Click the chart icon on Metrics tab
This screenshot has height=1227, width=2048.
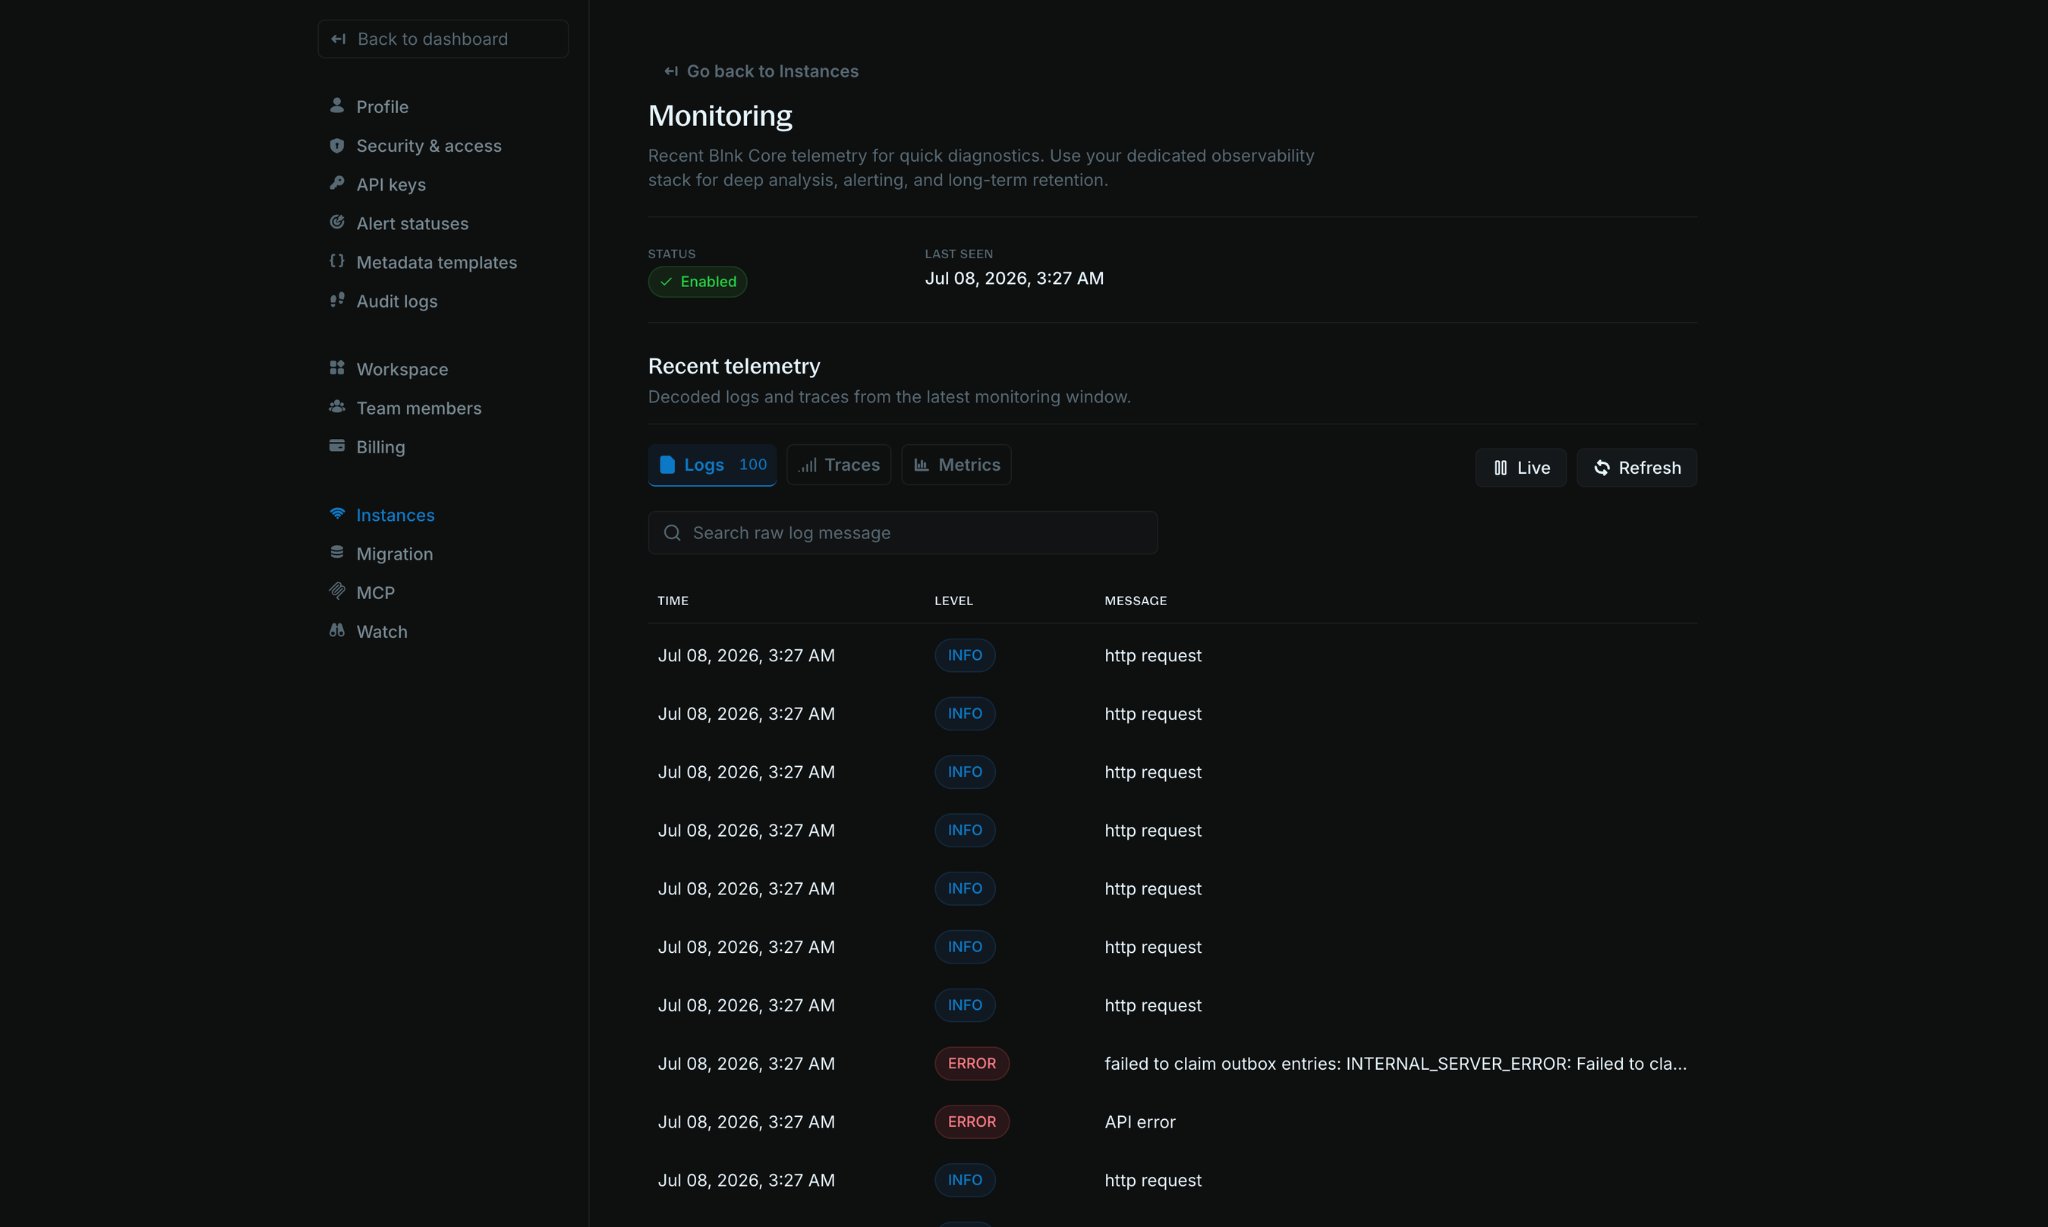921,465
